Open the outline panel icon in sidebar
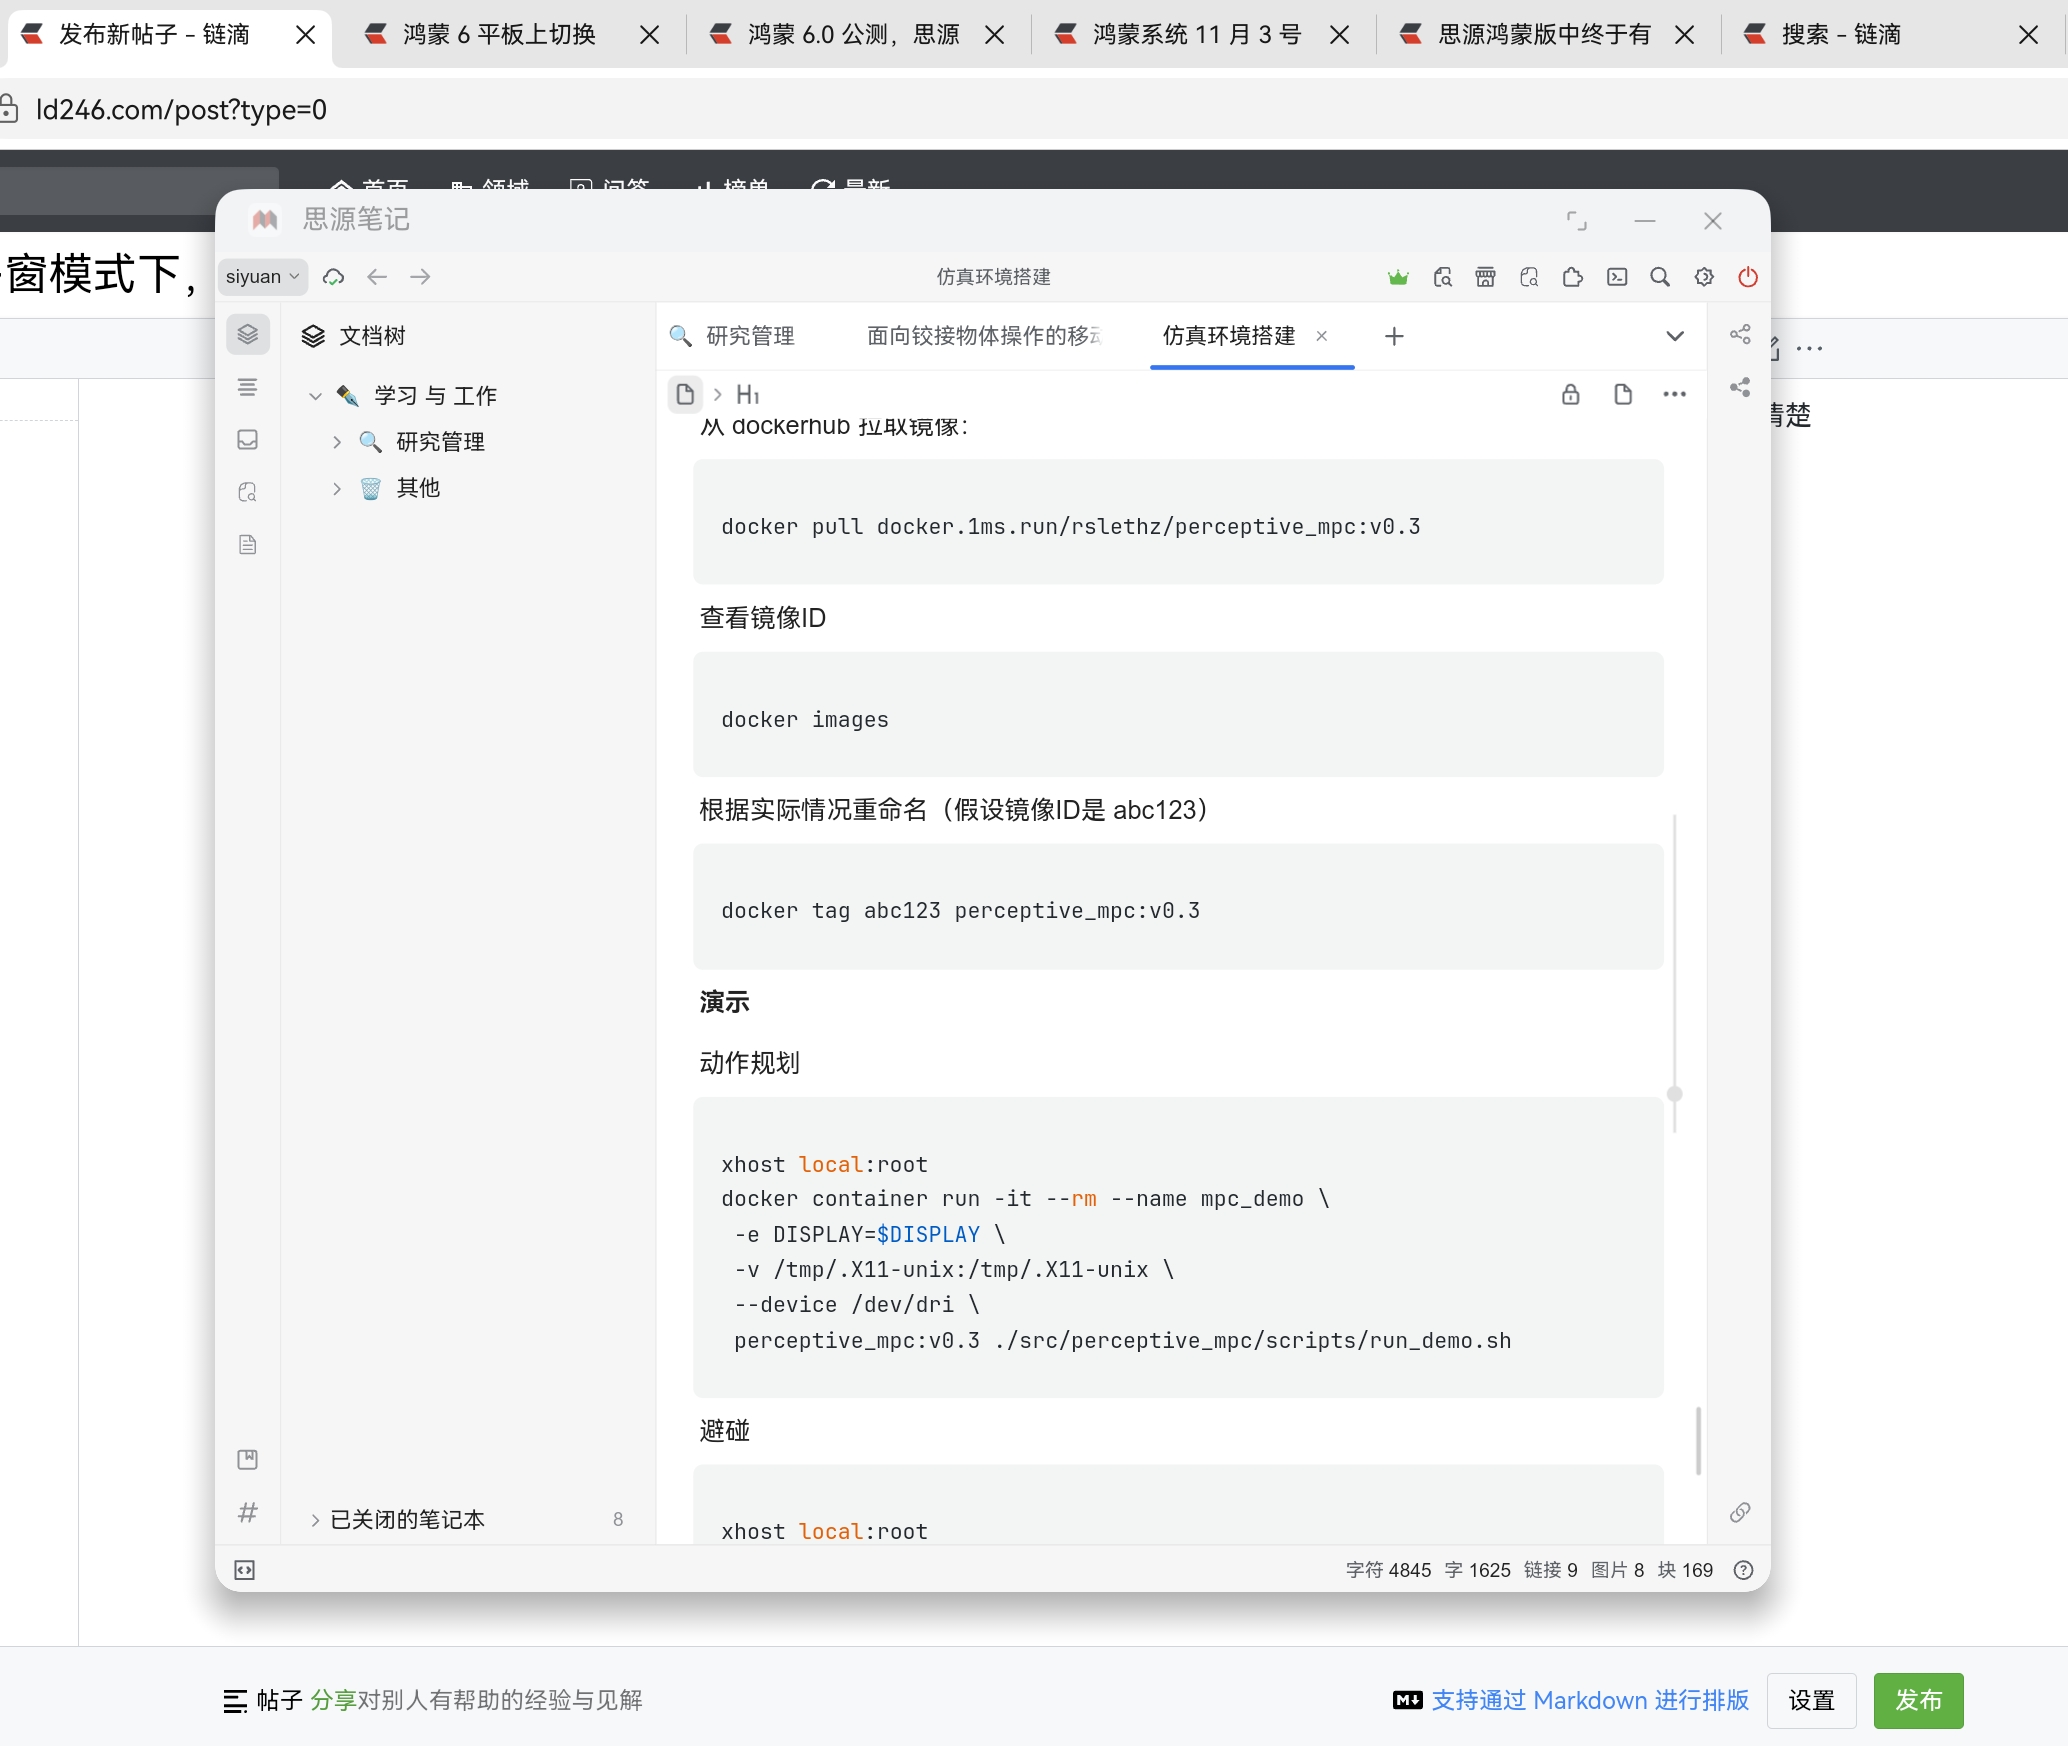The width and height of the screenshot is (2068, 1746). 248,387
